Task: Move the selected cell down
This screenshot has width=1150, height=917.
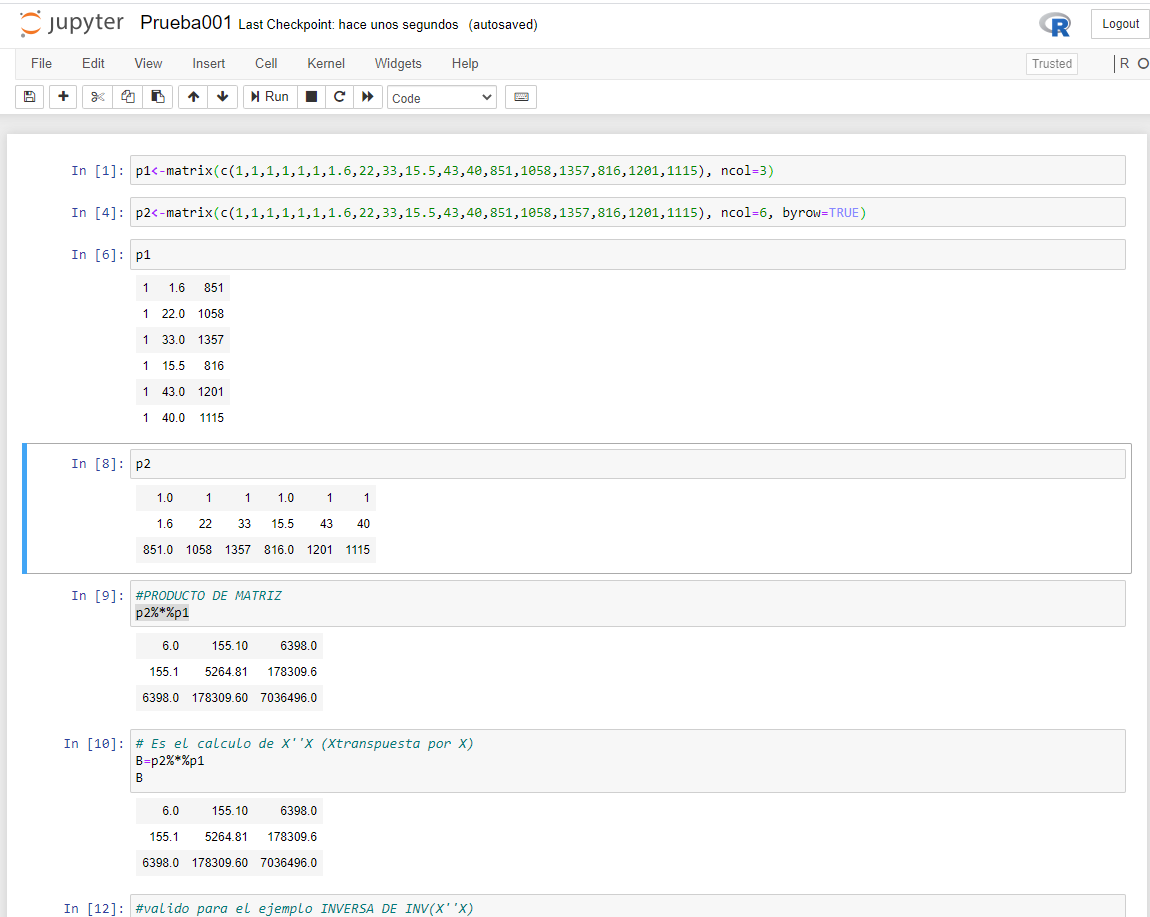Action: [x=222, y=96]
